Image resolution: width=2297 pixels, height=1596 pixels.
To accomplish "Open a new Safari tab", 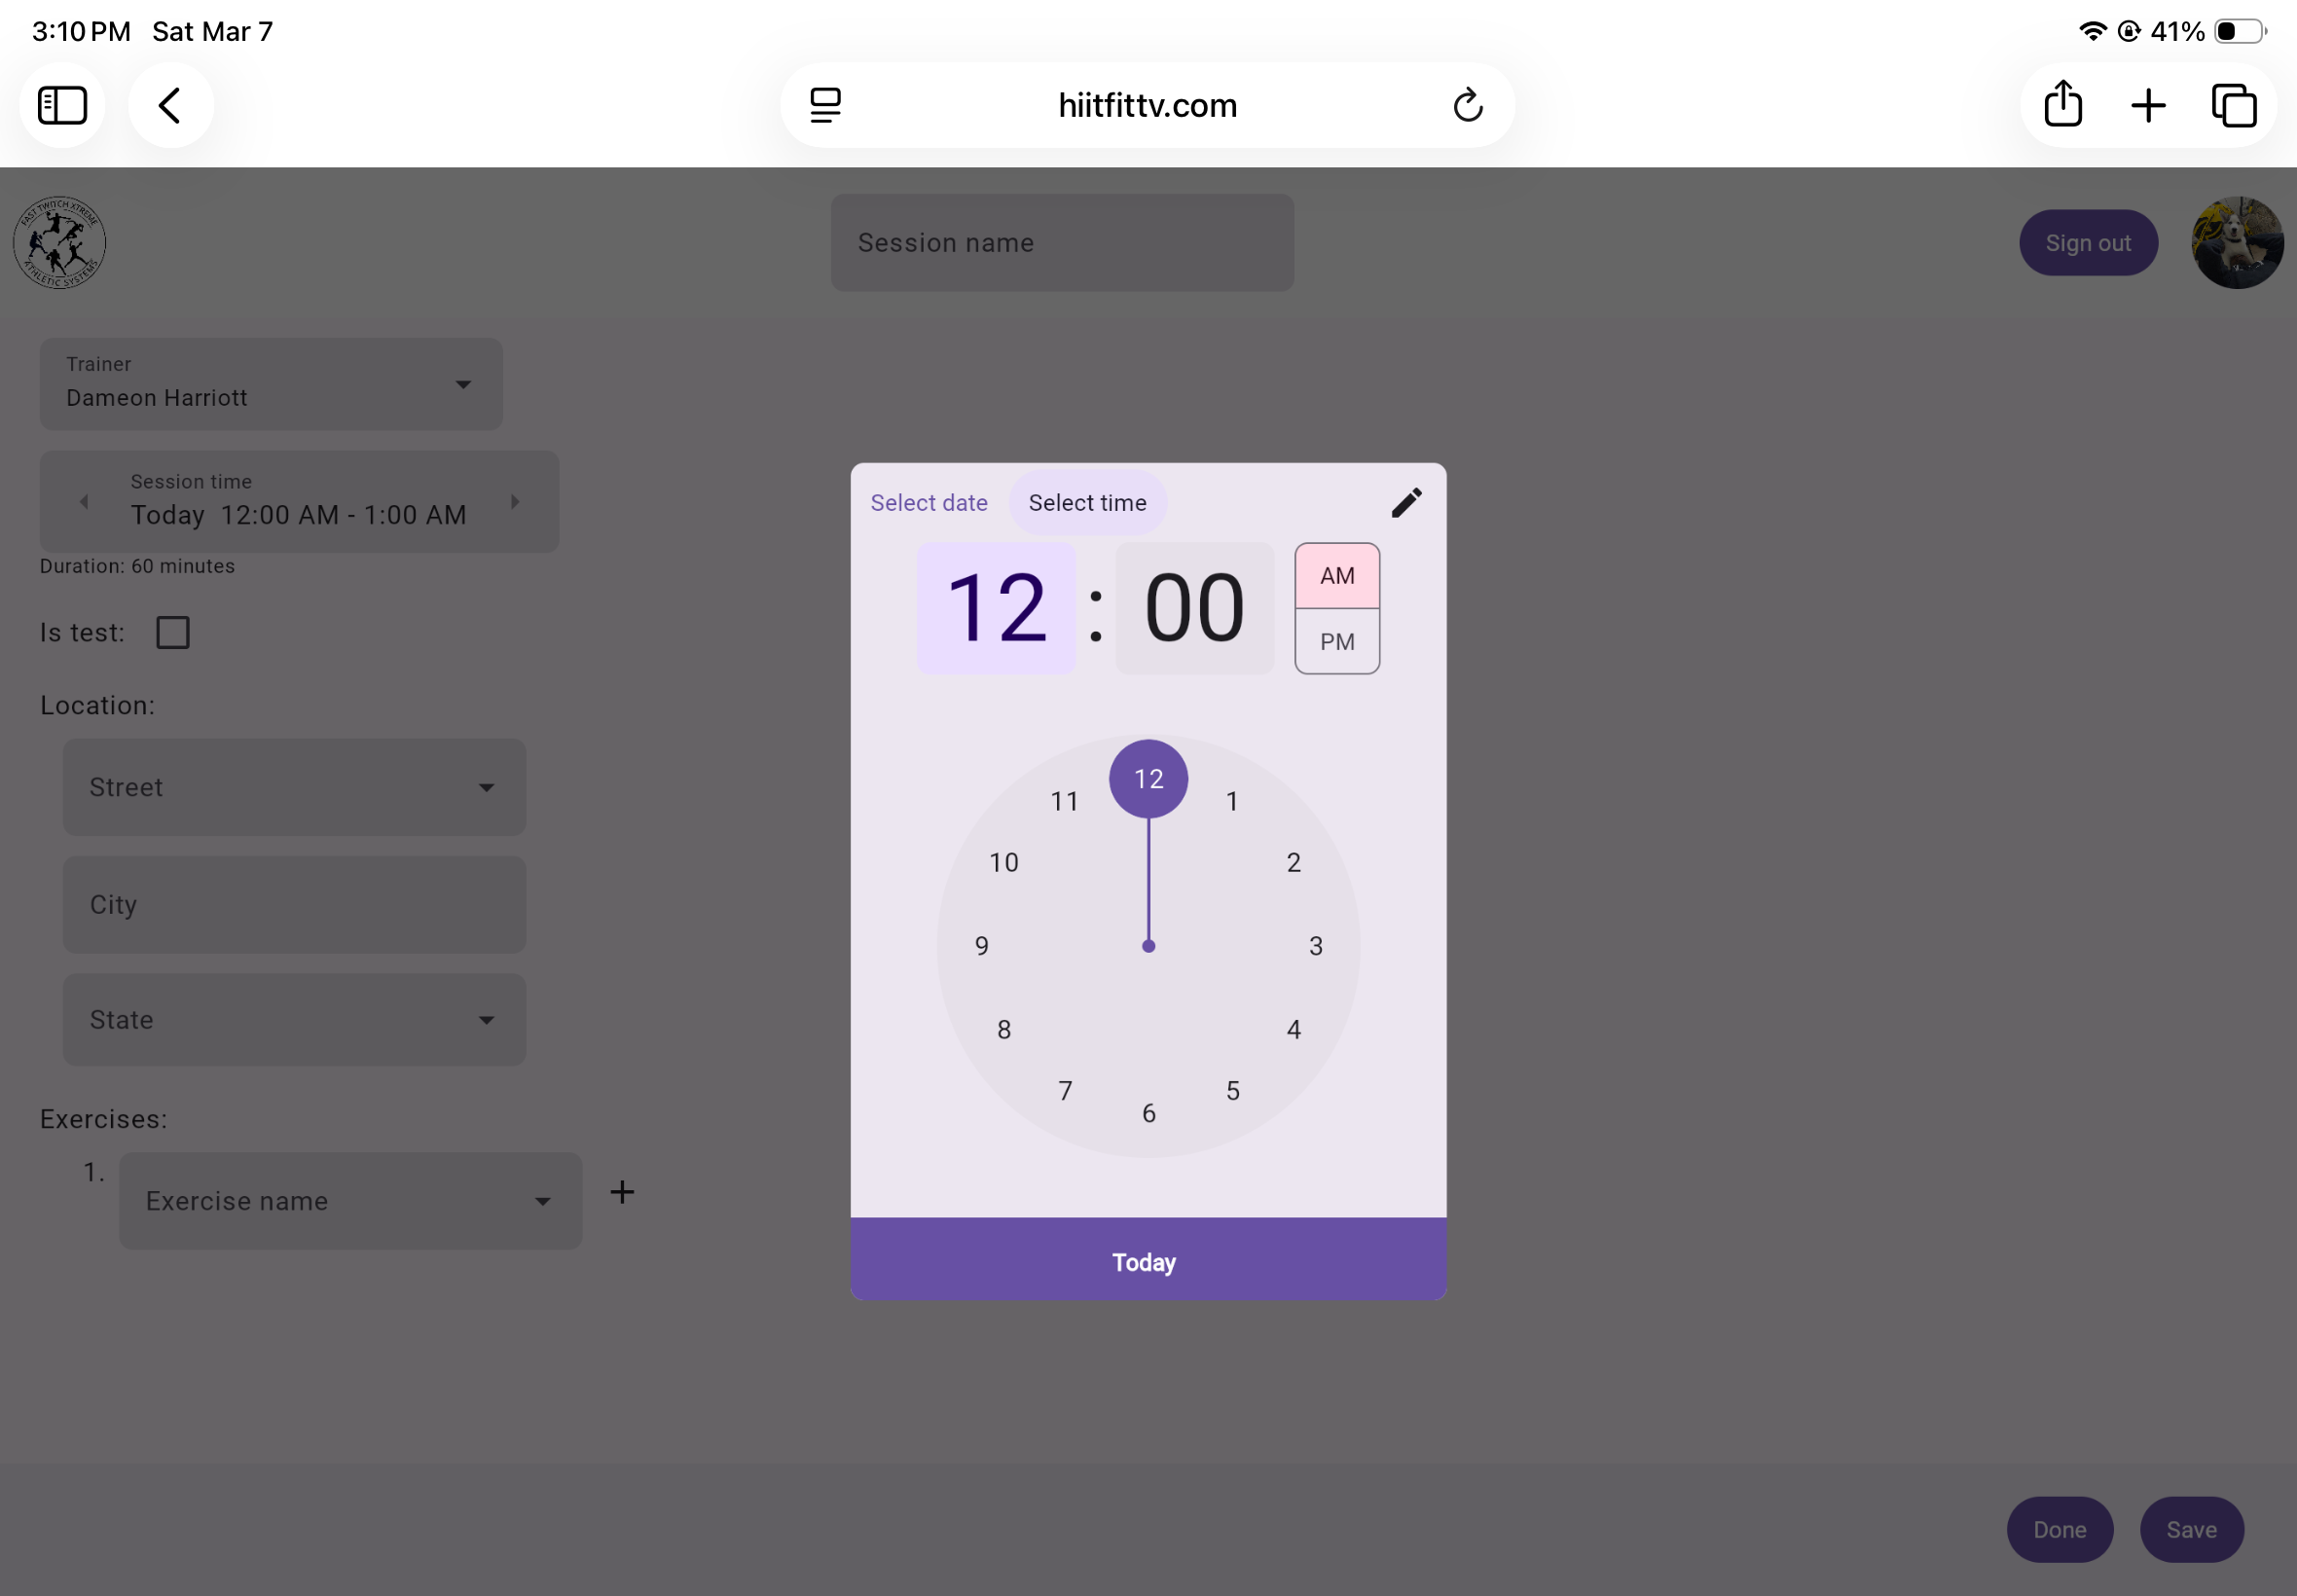I will click(2148, 105).
